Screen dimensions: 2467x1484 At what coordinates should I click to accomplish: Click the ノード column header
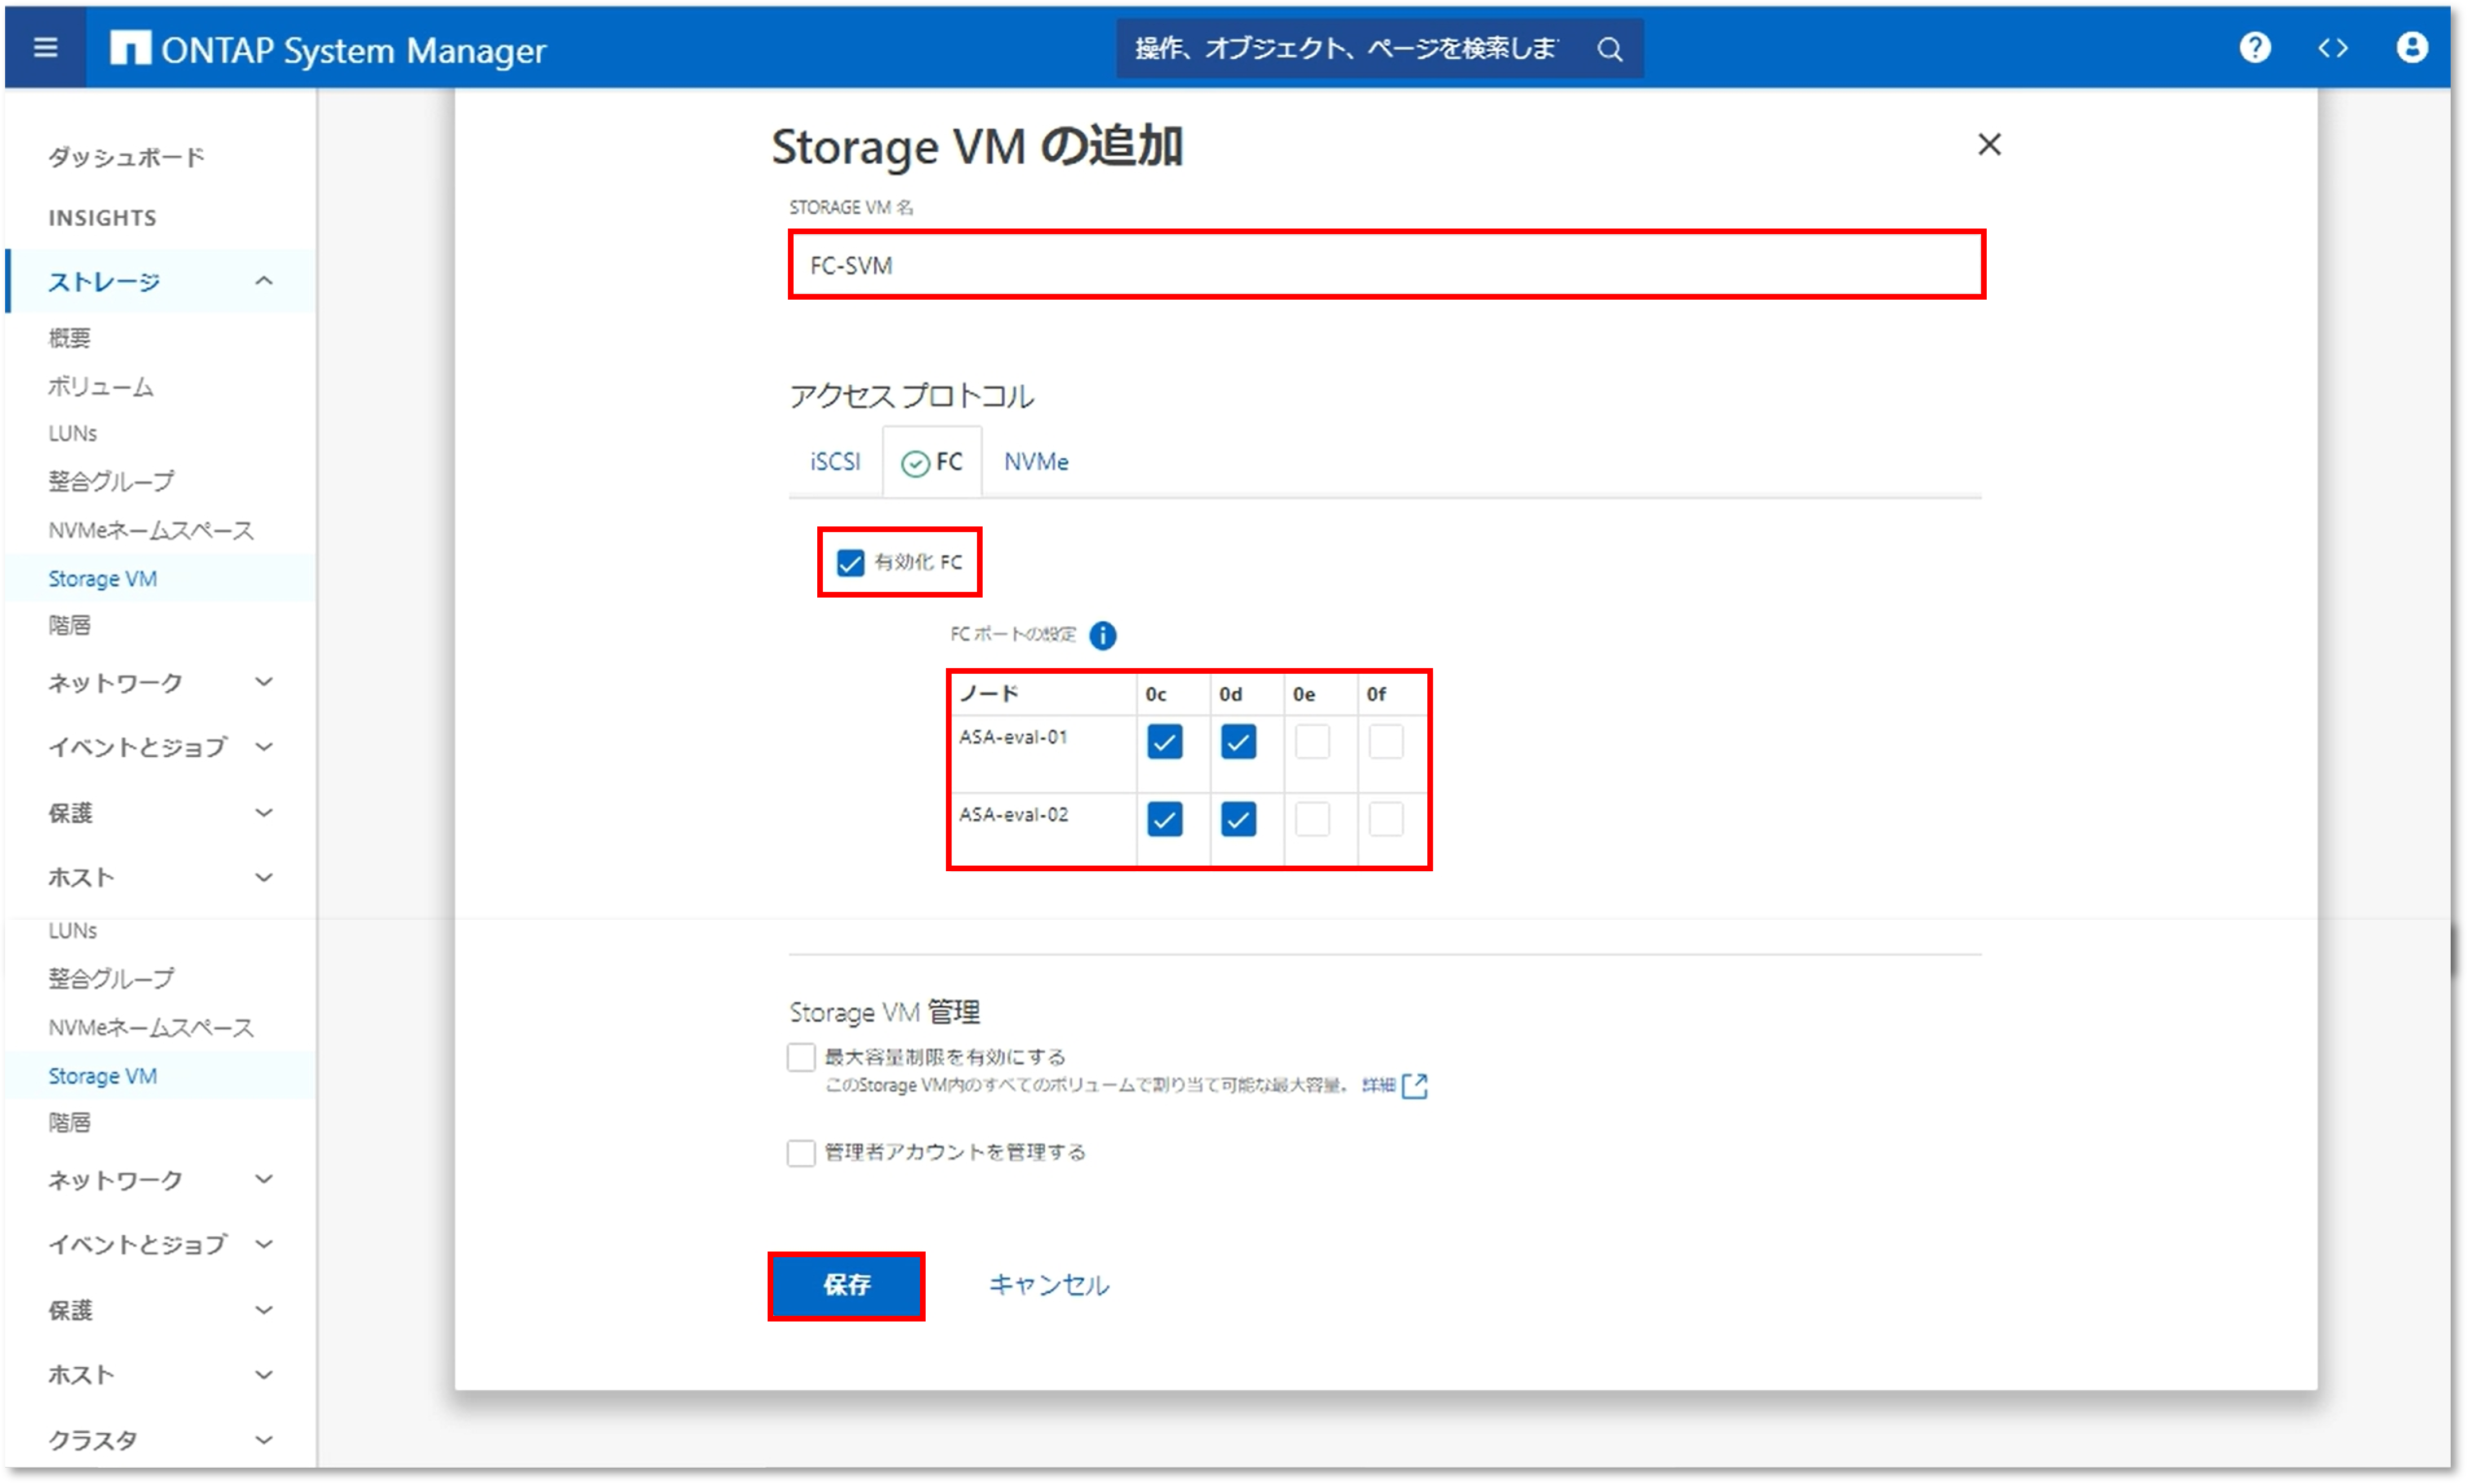(988, 694)
